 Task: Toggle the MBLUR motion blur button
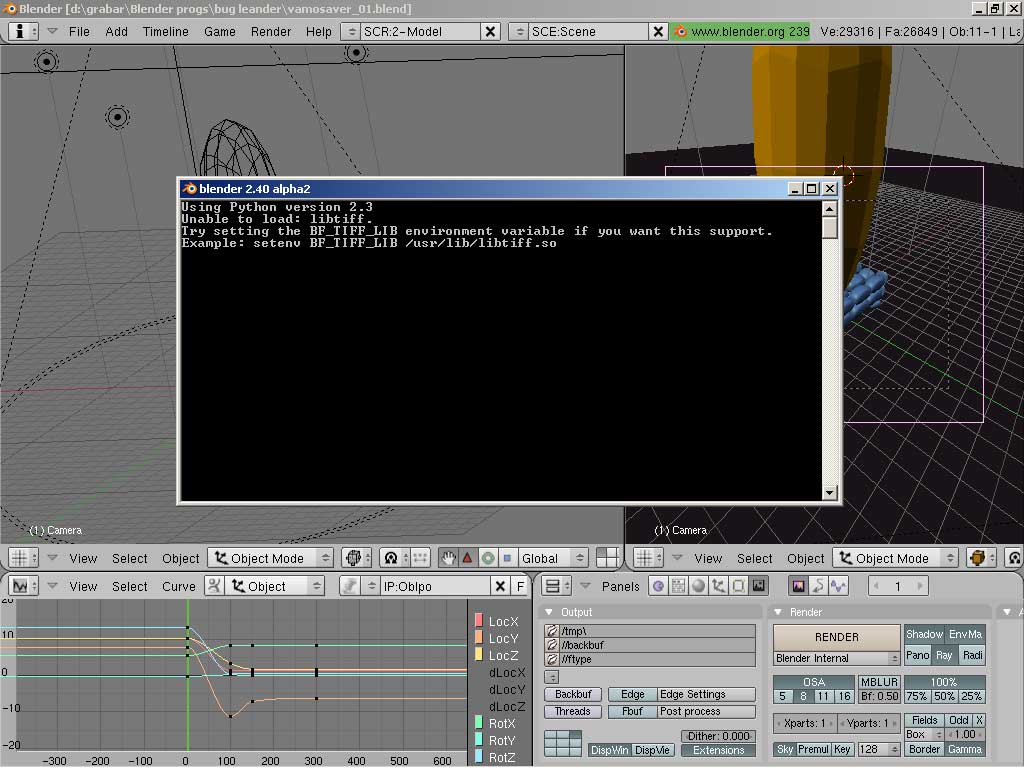tap(879, 682)
